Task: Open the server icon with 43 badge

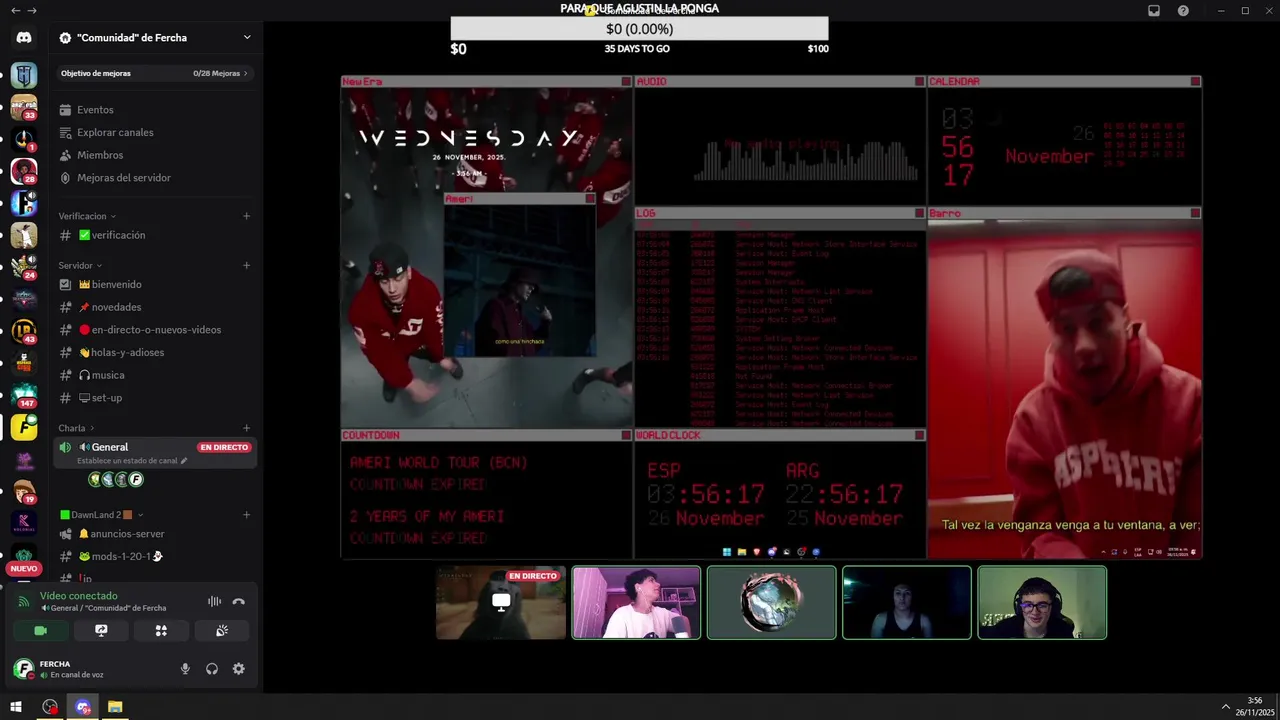Action: (24, 331)
